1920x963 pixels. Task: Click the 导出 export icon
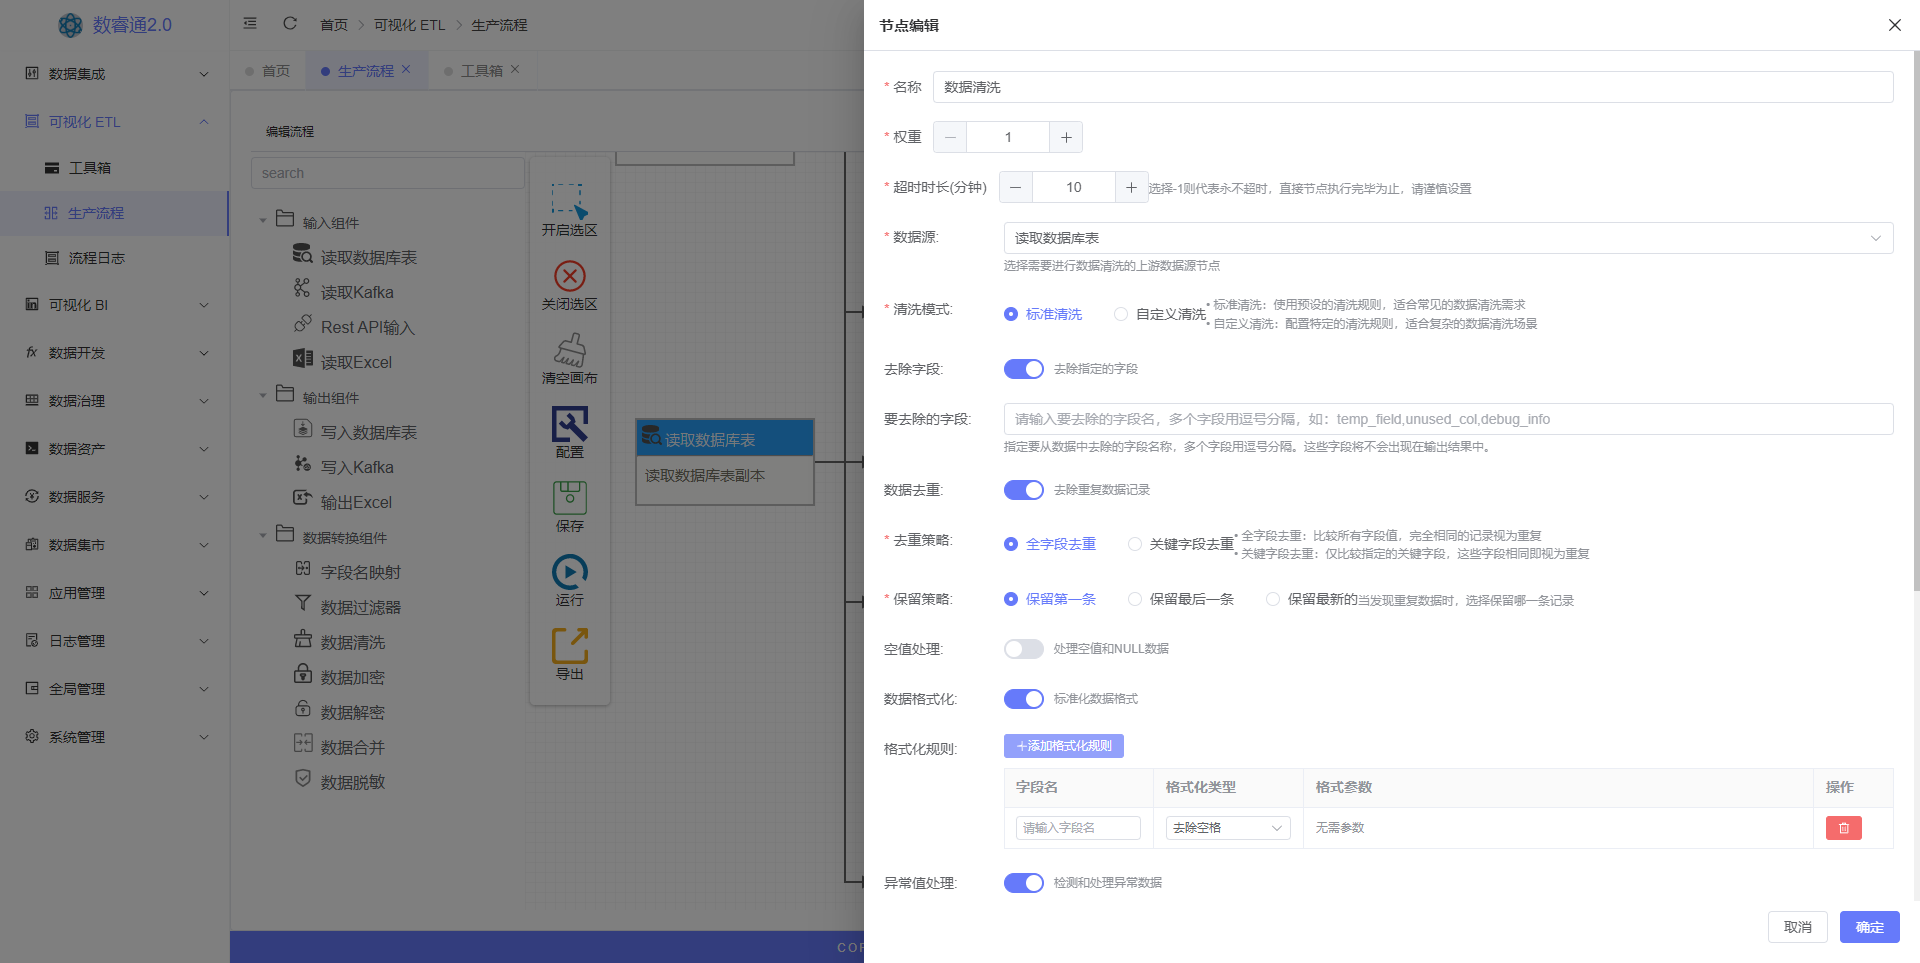pyautogui.click(x=569, y=646)
